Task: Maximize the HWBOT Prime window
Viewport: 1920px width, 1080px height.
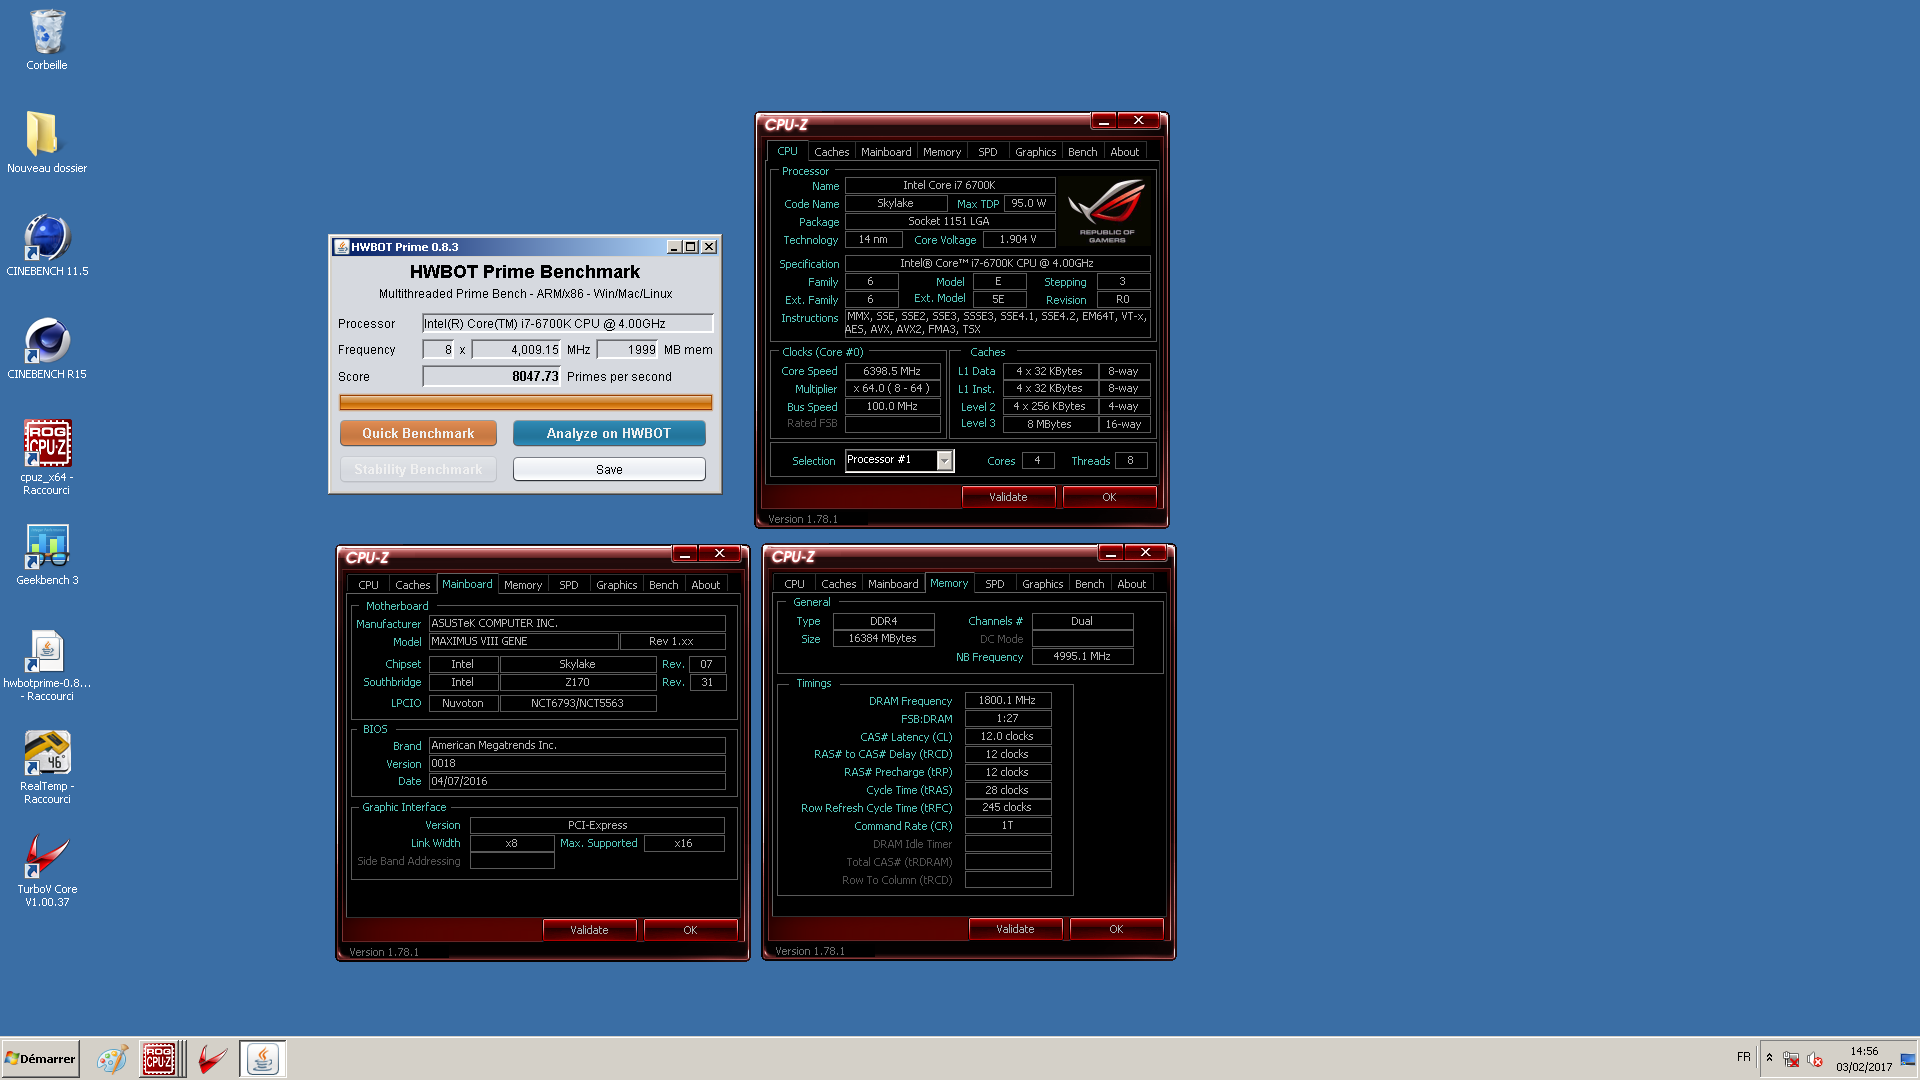Action: [x=690, y=247]
